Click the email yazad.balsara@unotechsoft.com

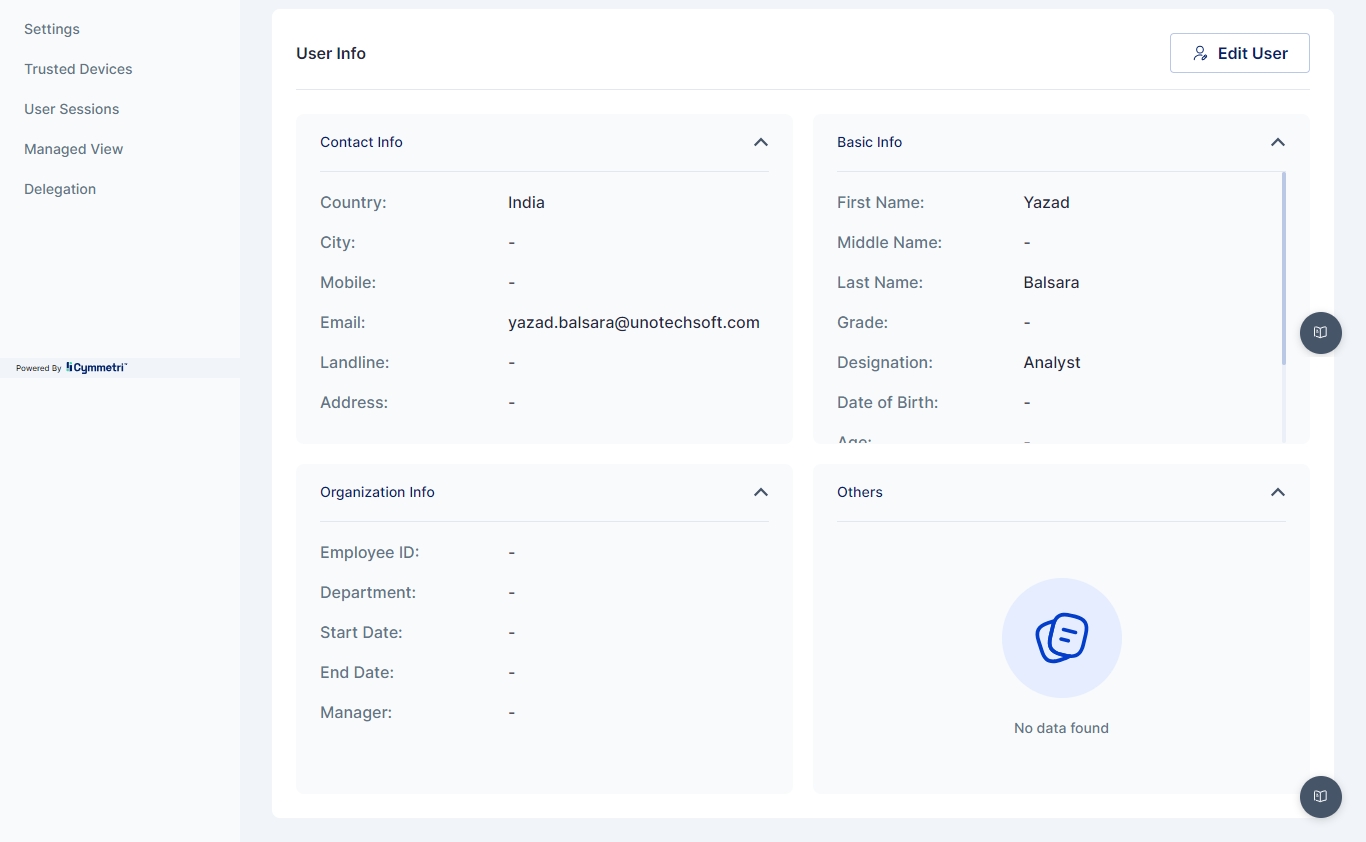pyautogui.click(x=633, y=322)
